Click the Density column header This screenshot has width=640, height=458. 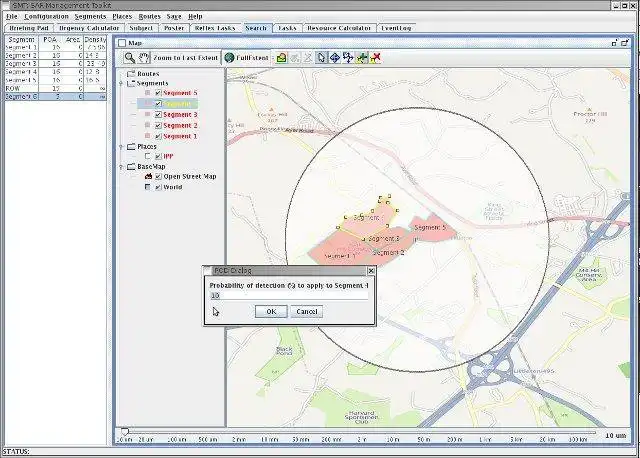[95, 40]
